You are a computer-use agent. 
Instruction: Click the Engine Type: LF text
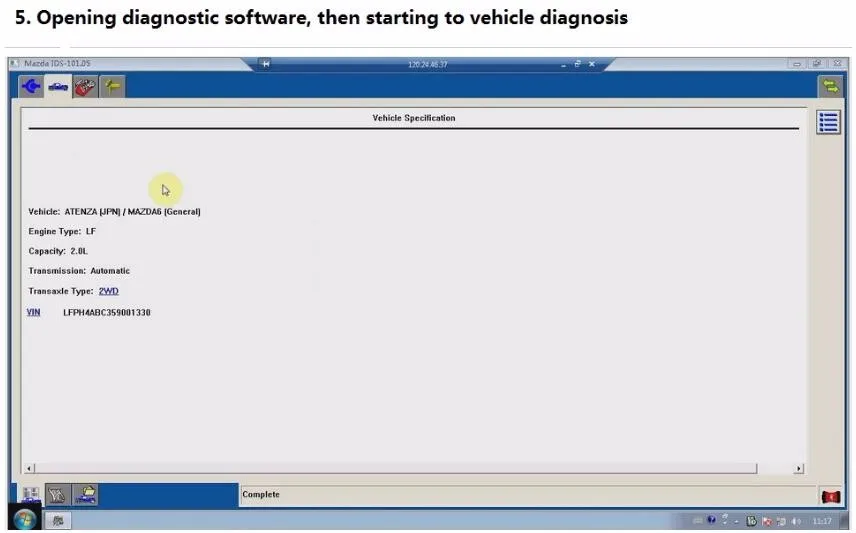(62, 232)
